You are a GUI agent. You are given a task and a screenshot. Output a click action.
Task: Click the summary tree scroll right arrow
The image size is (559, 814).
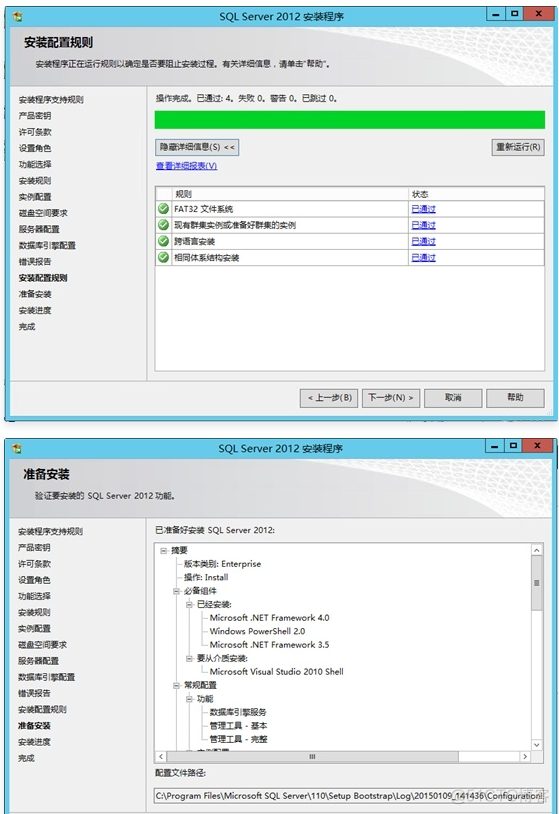[x=525, y=756]
